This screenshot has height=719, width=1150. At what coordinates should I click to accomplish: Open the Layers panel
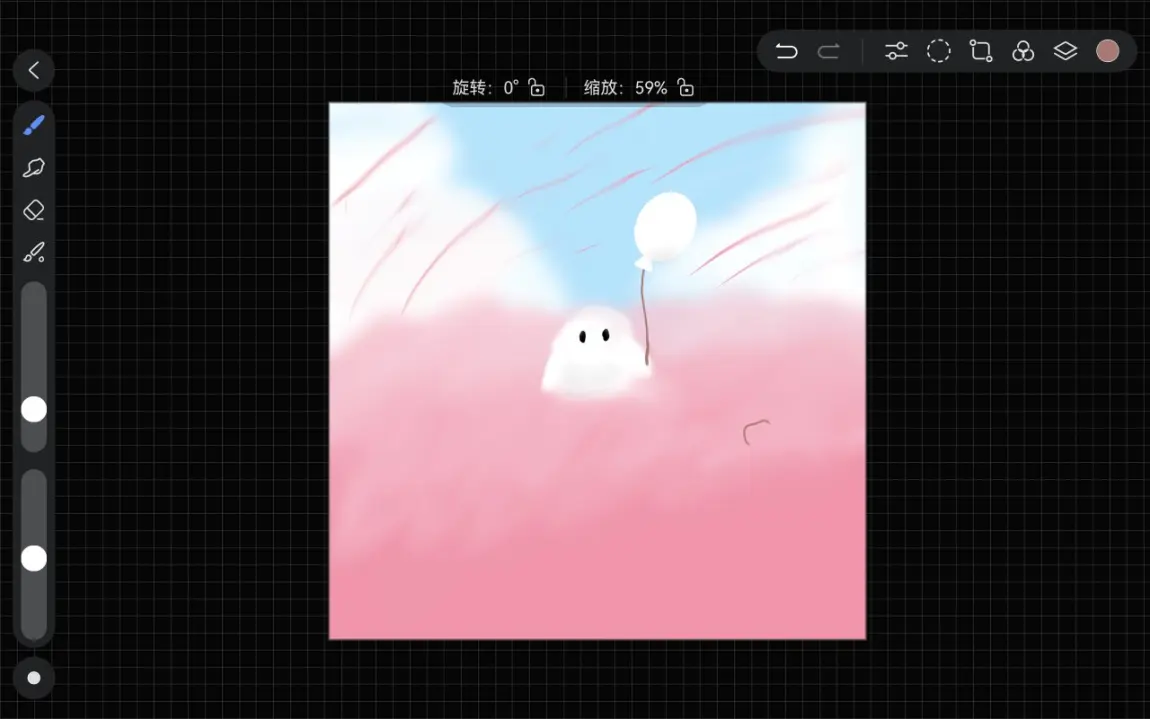(1065, 51)
